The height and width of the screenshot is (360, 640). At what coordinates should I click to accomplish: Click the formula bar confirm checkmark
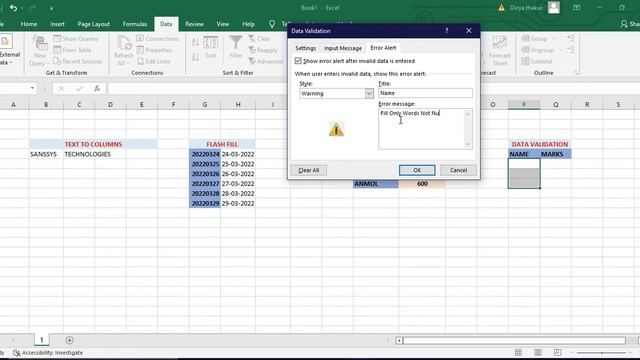[x=79, y=88]
